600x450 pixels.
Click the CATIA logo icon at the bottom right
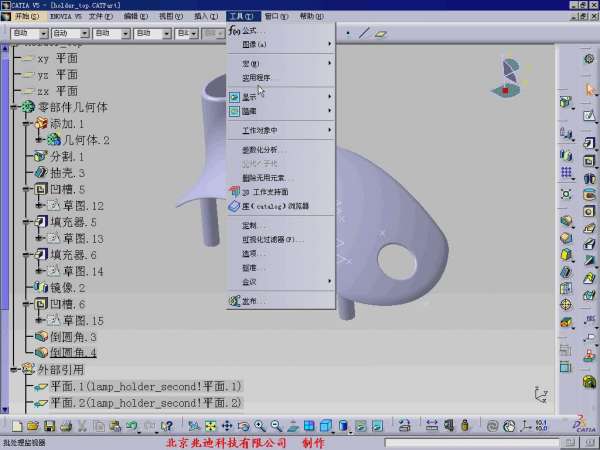(584, 424)
